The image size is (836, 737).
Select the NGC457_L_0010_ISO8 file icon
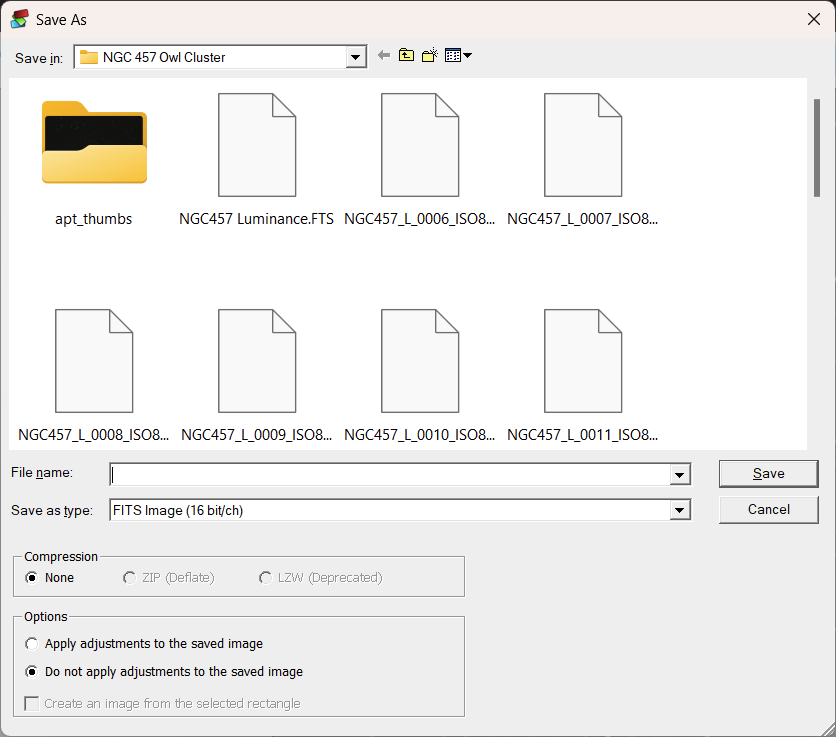point(420,360)
